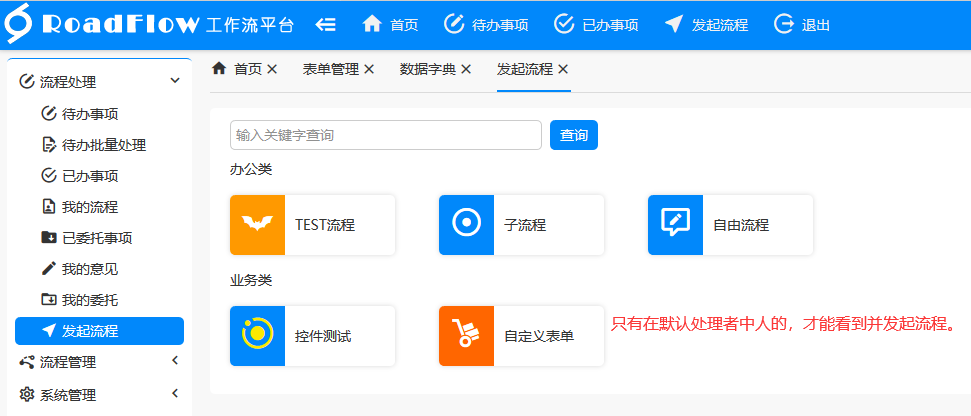
Task: Click the 我的意见 pencil icon
Action: 48,269
